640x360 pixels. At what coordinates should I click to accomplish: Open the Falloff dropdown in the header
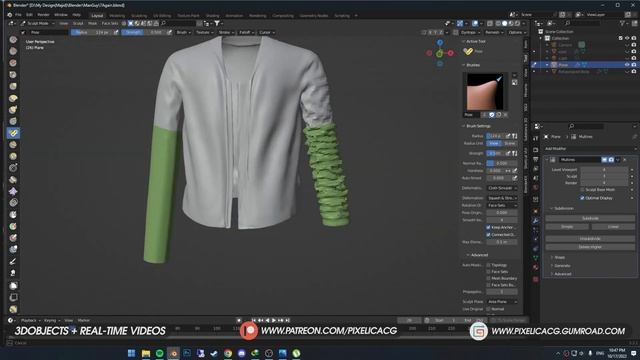[246, 32]
